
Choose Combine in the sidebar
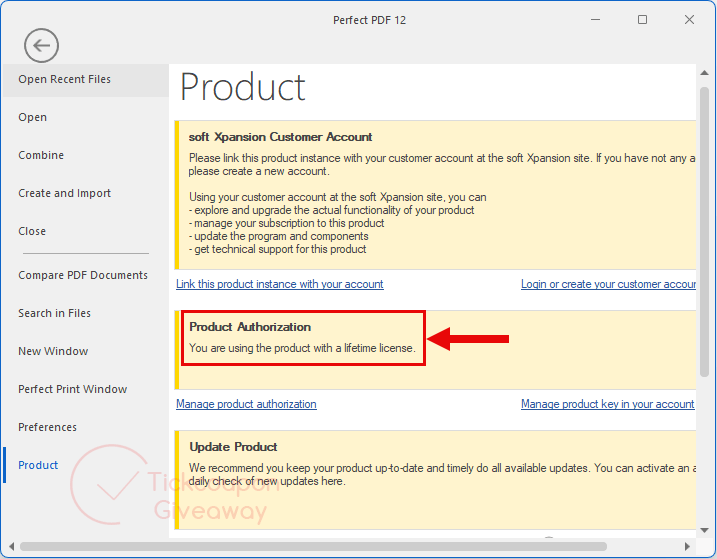tap(41, 155)
